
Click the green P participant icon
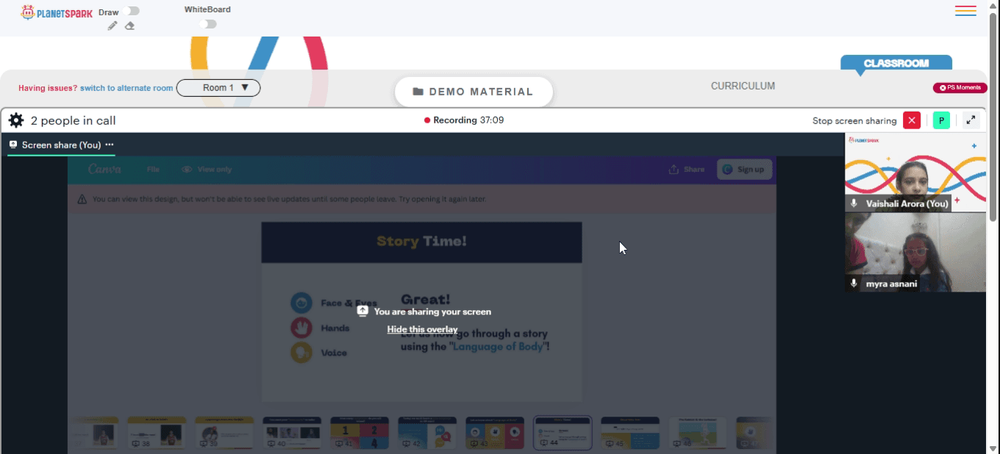pos(941,121)
